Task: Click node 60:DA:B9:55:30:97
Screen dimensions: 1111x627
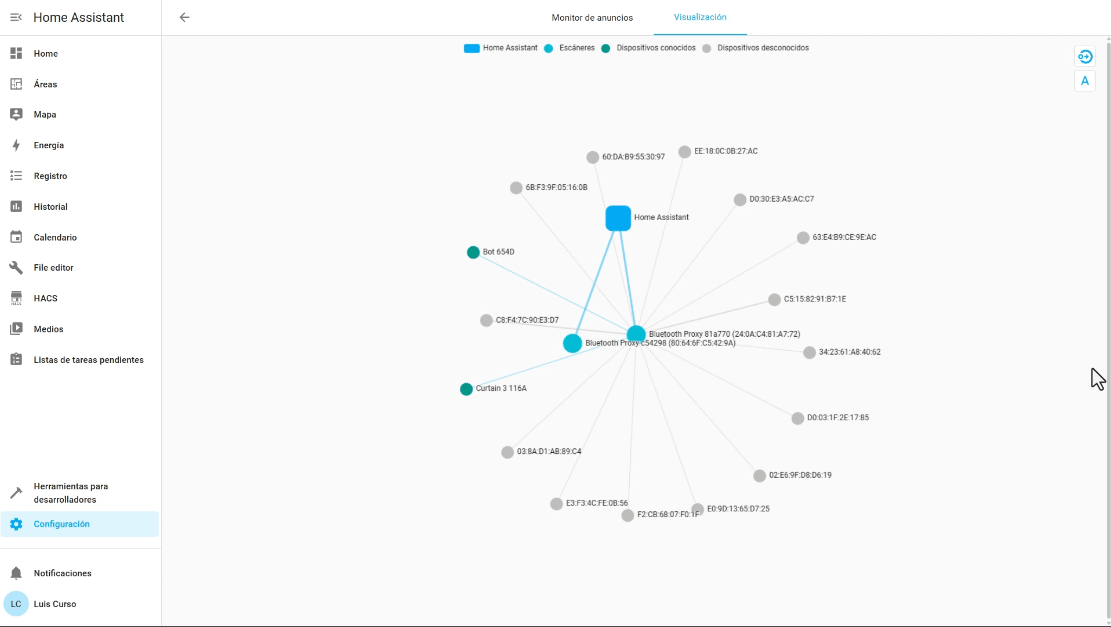Action: (x=592, y=157)
